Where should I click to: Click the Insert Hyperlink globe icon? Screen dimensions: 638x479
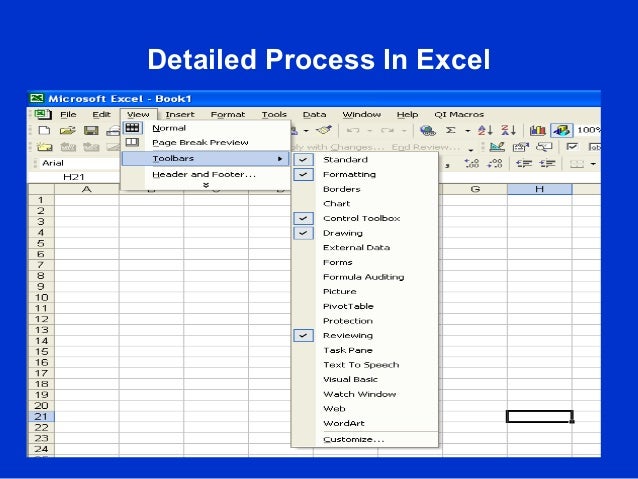click(x=428, y=130)
